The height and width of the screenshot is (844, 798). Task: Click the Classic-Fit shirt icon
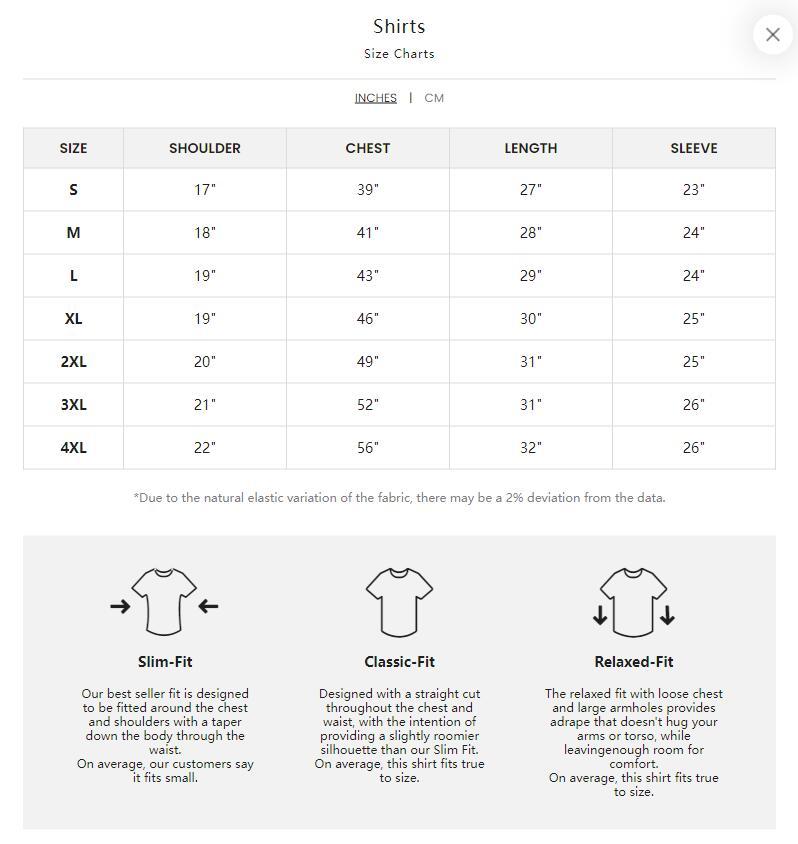click(399, 600)
